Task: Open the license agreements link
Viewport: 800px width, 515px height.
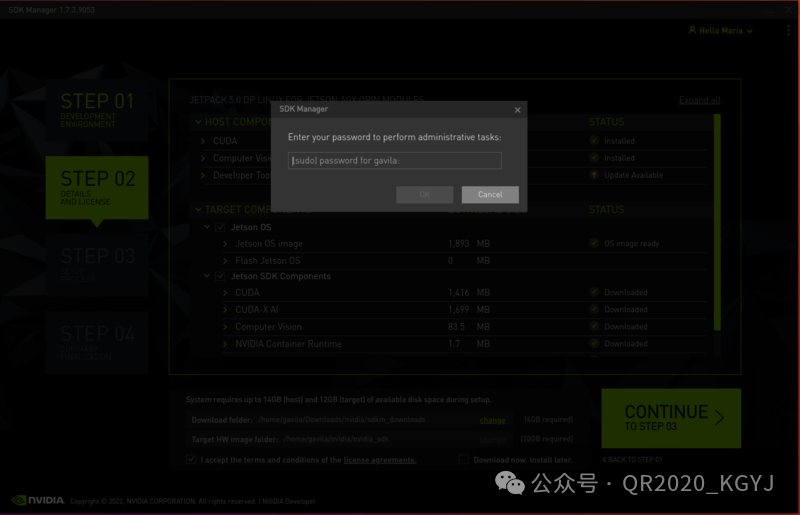Action: 380,460
